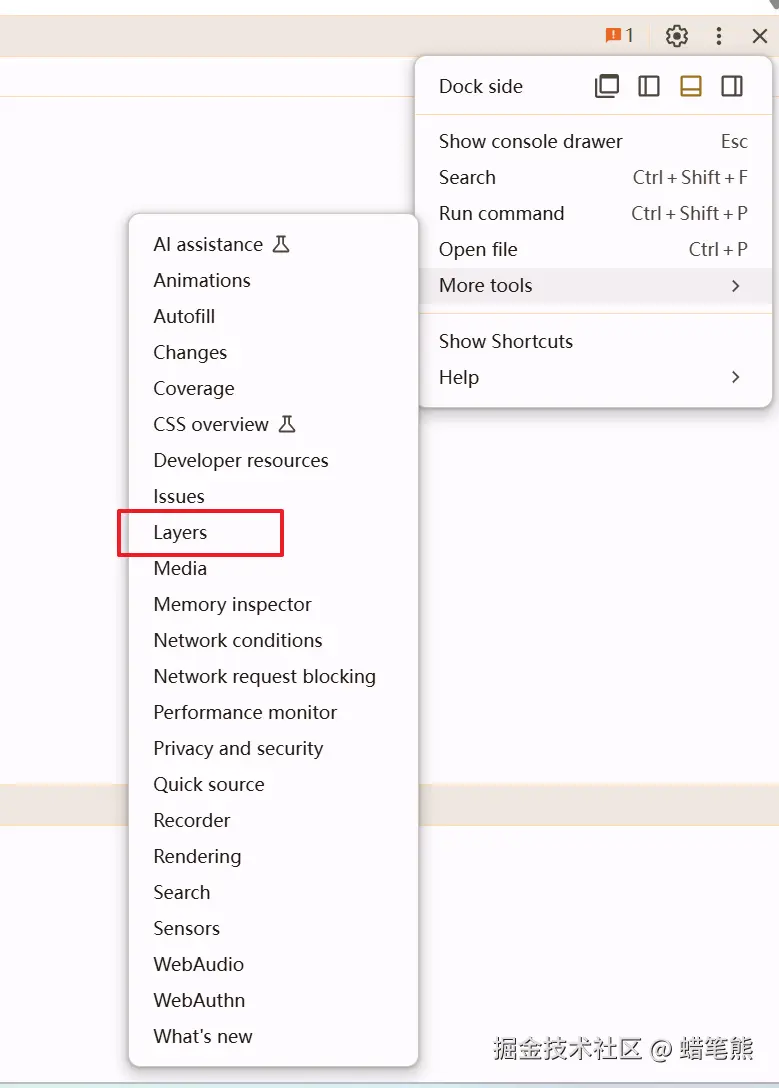Image resolution: width=779 pixels, height=1088 pixels.
Task: Open the issues warning counter badge
Action: point(619,35)
